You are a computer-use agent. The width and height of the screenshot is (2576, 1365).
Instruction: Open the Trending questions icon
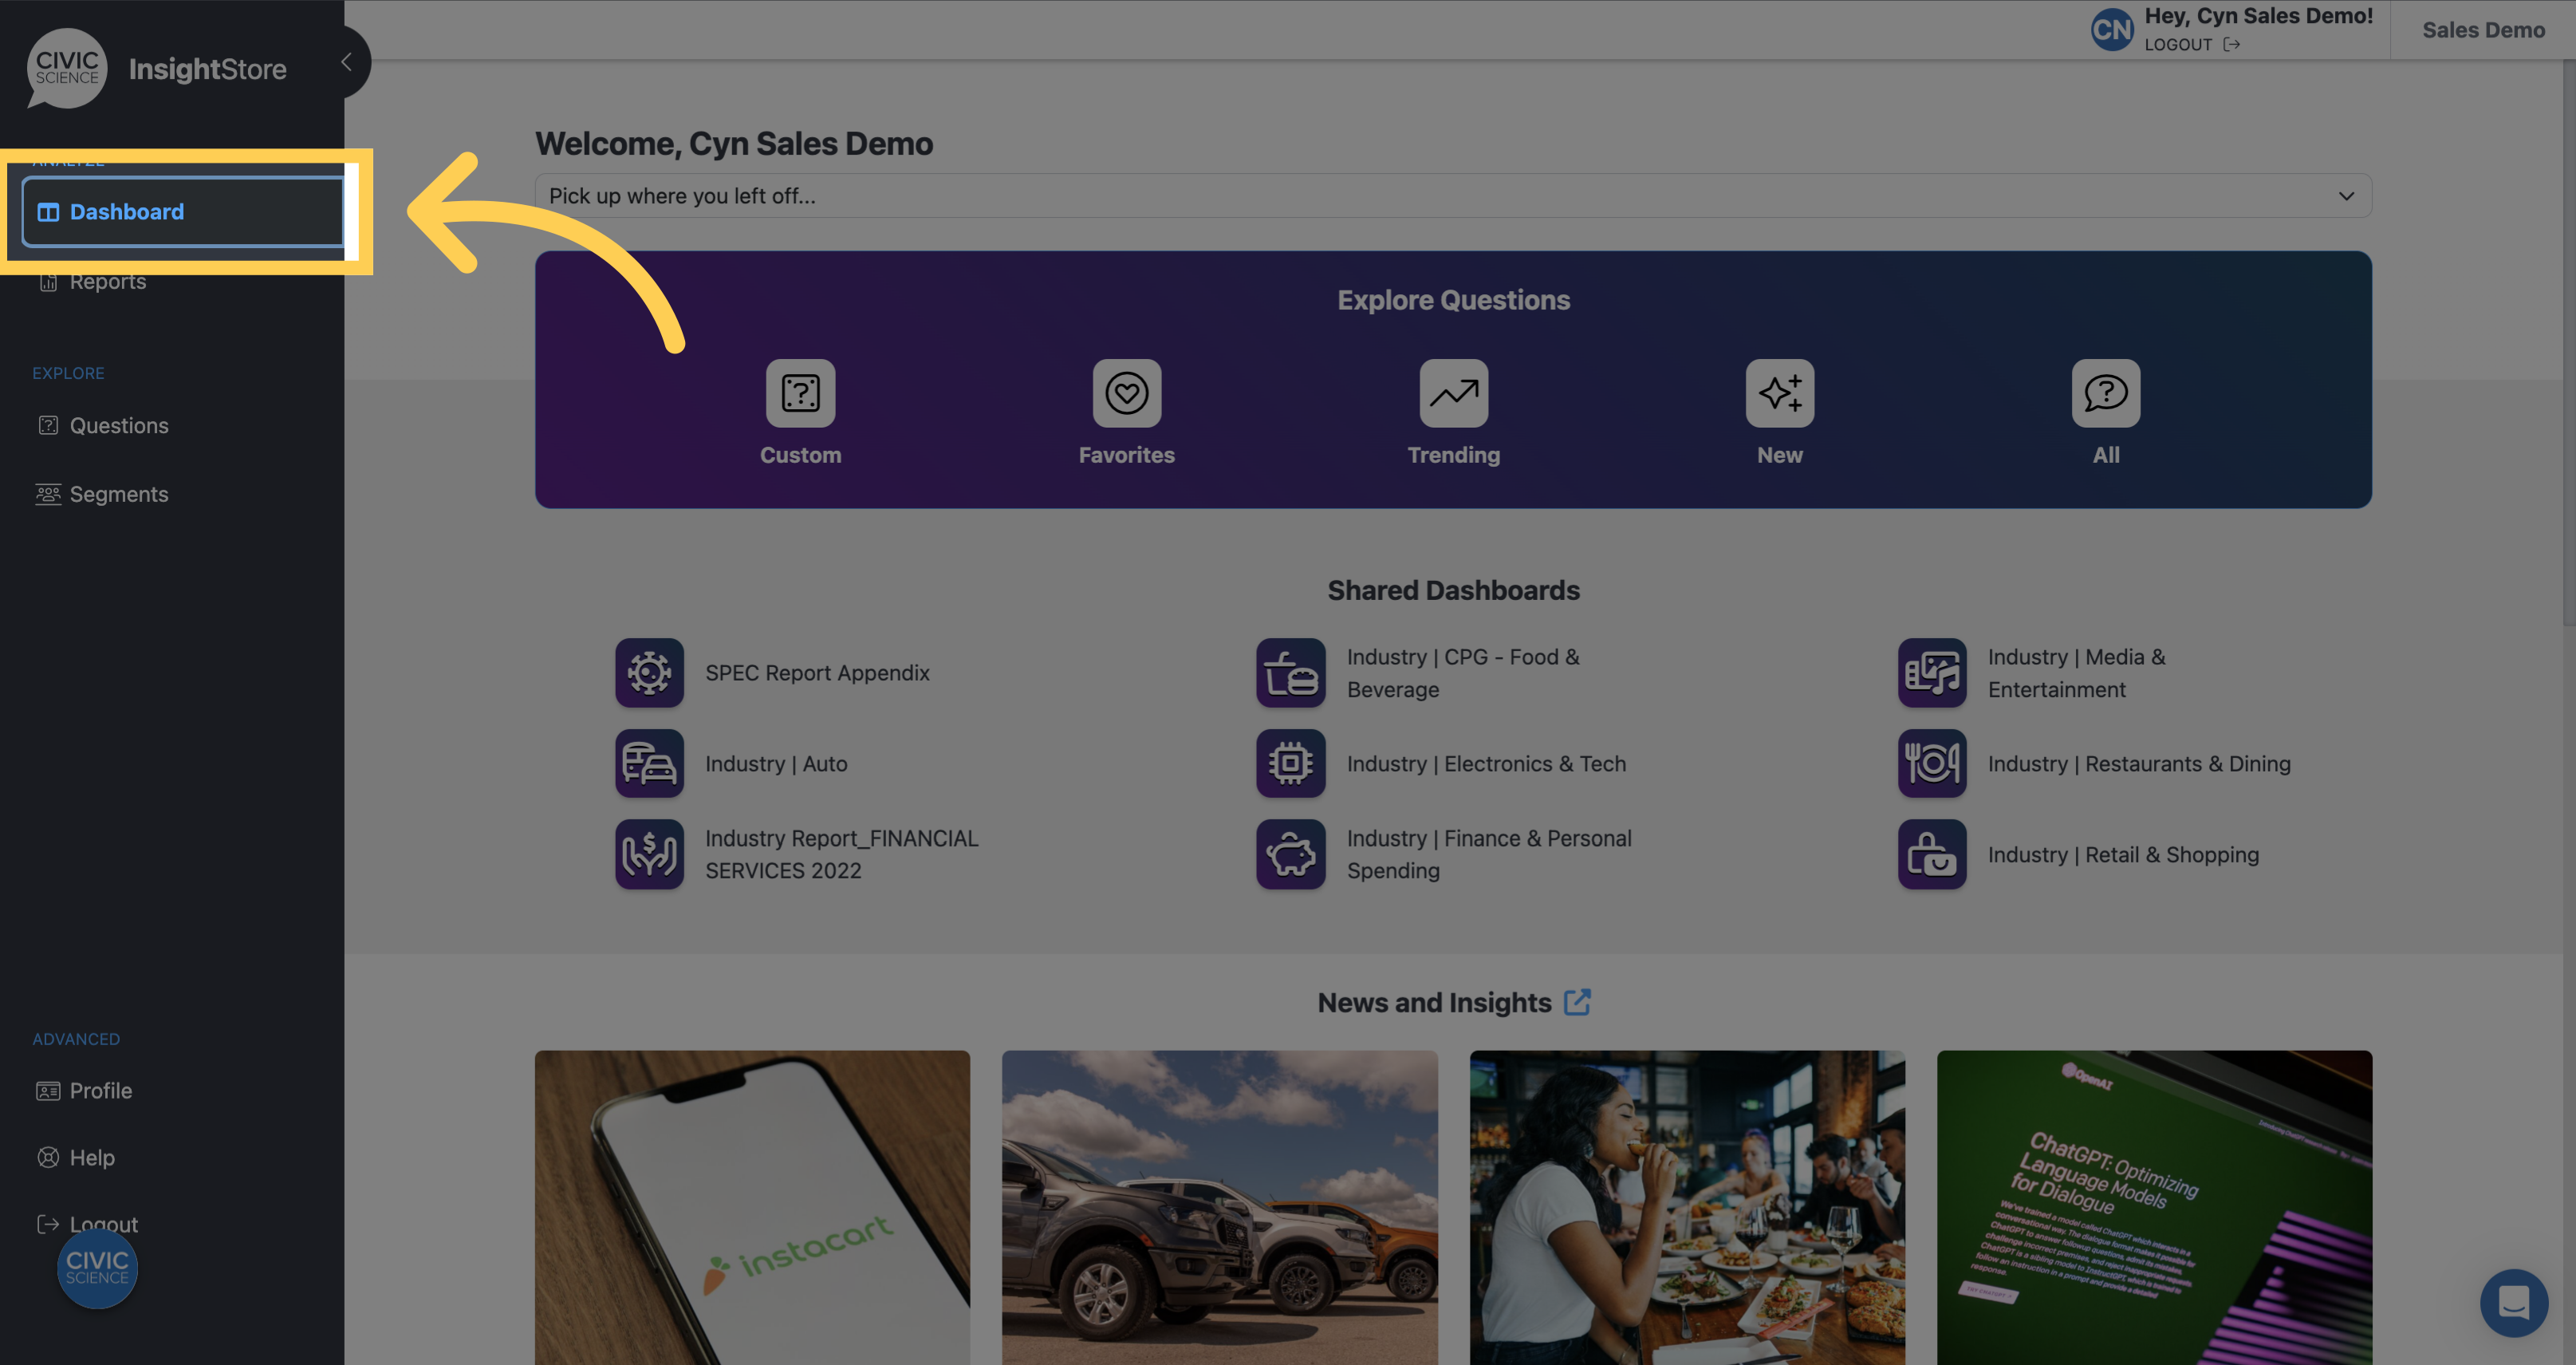click(x=1453, y=393)
